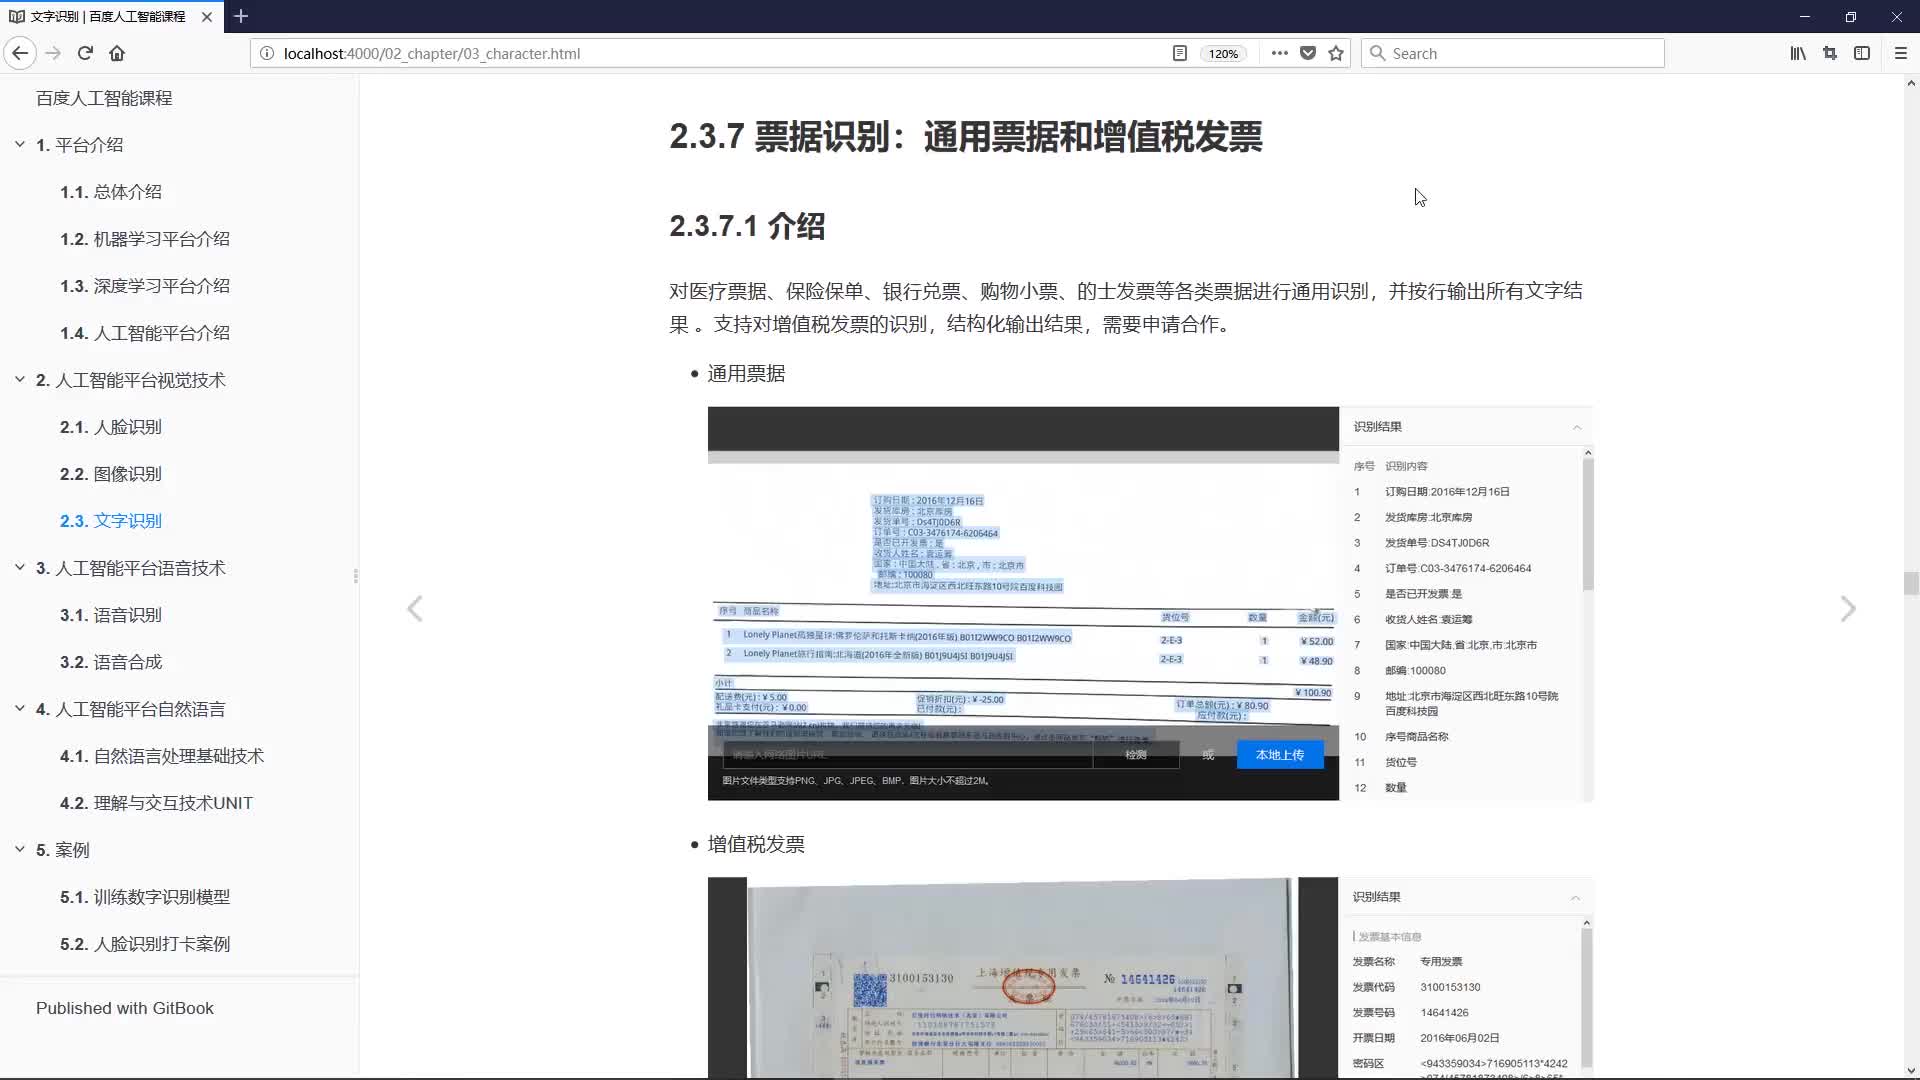
Task: Open chapter 5.1. 训练数字识别模型
Action: point(145,897)
